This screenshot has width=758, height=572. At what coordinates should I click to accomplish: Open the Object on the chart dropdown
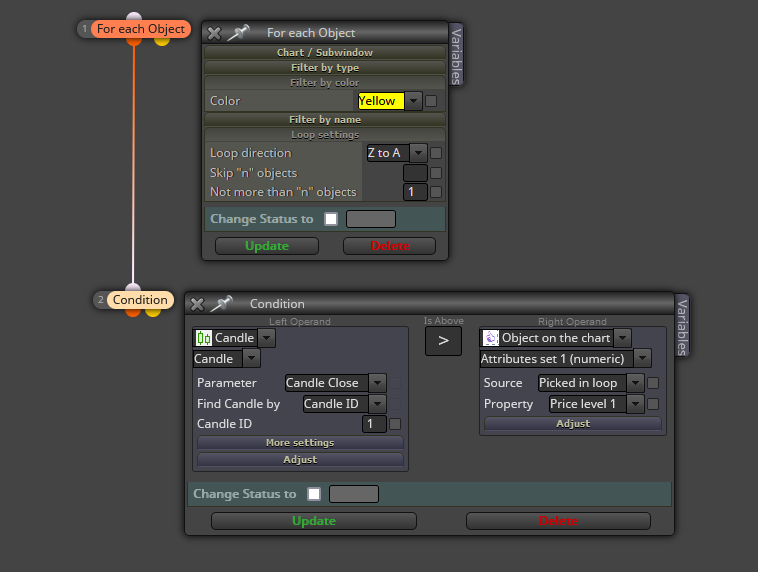(623, 338)
